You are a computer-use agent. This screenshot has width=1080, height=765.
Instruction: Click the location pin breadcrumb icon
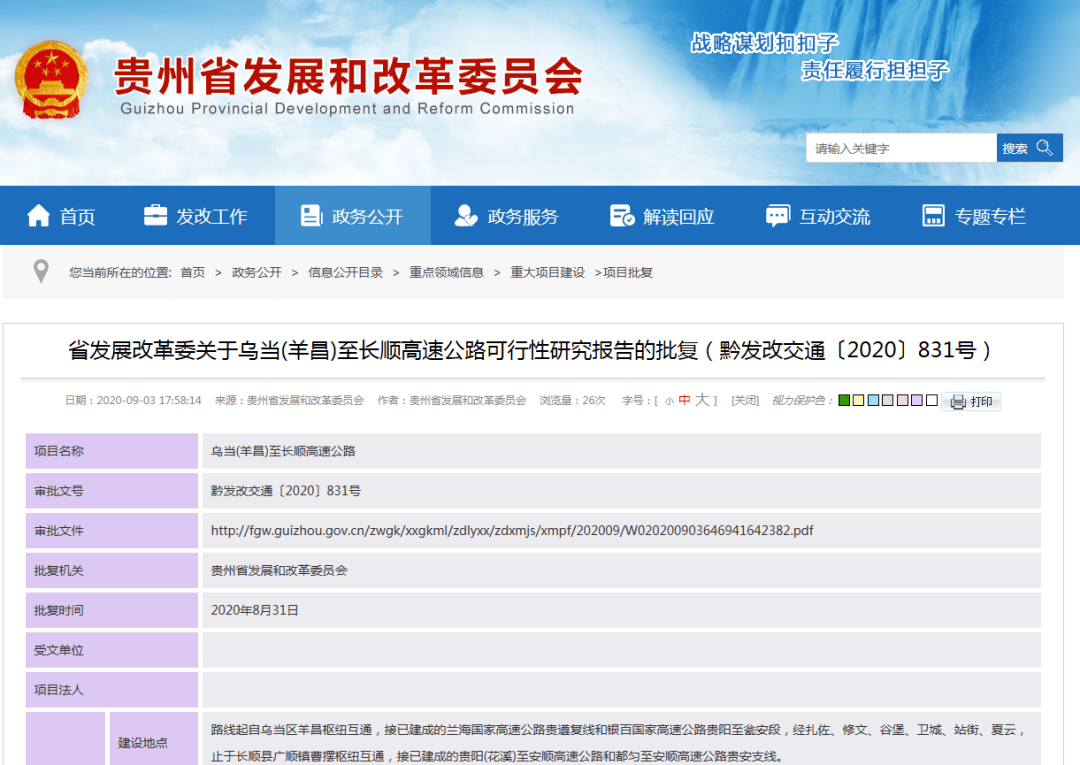tap(40, 270)
